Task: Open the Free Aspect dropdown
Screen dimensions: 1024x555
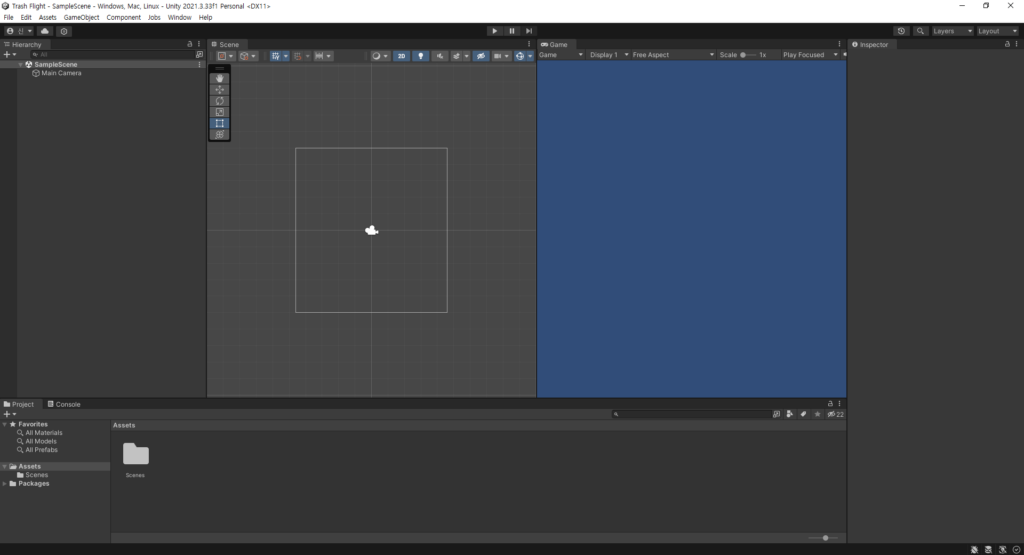Action: 672,55
